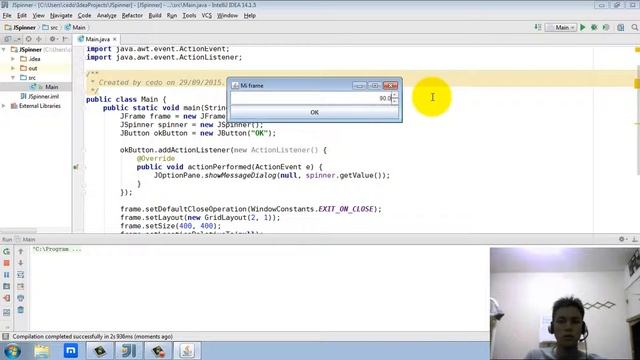
Task: Collapse the src folder
Action: click(x=13, y=78)
